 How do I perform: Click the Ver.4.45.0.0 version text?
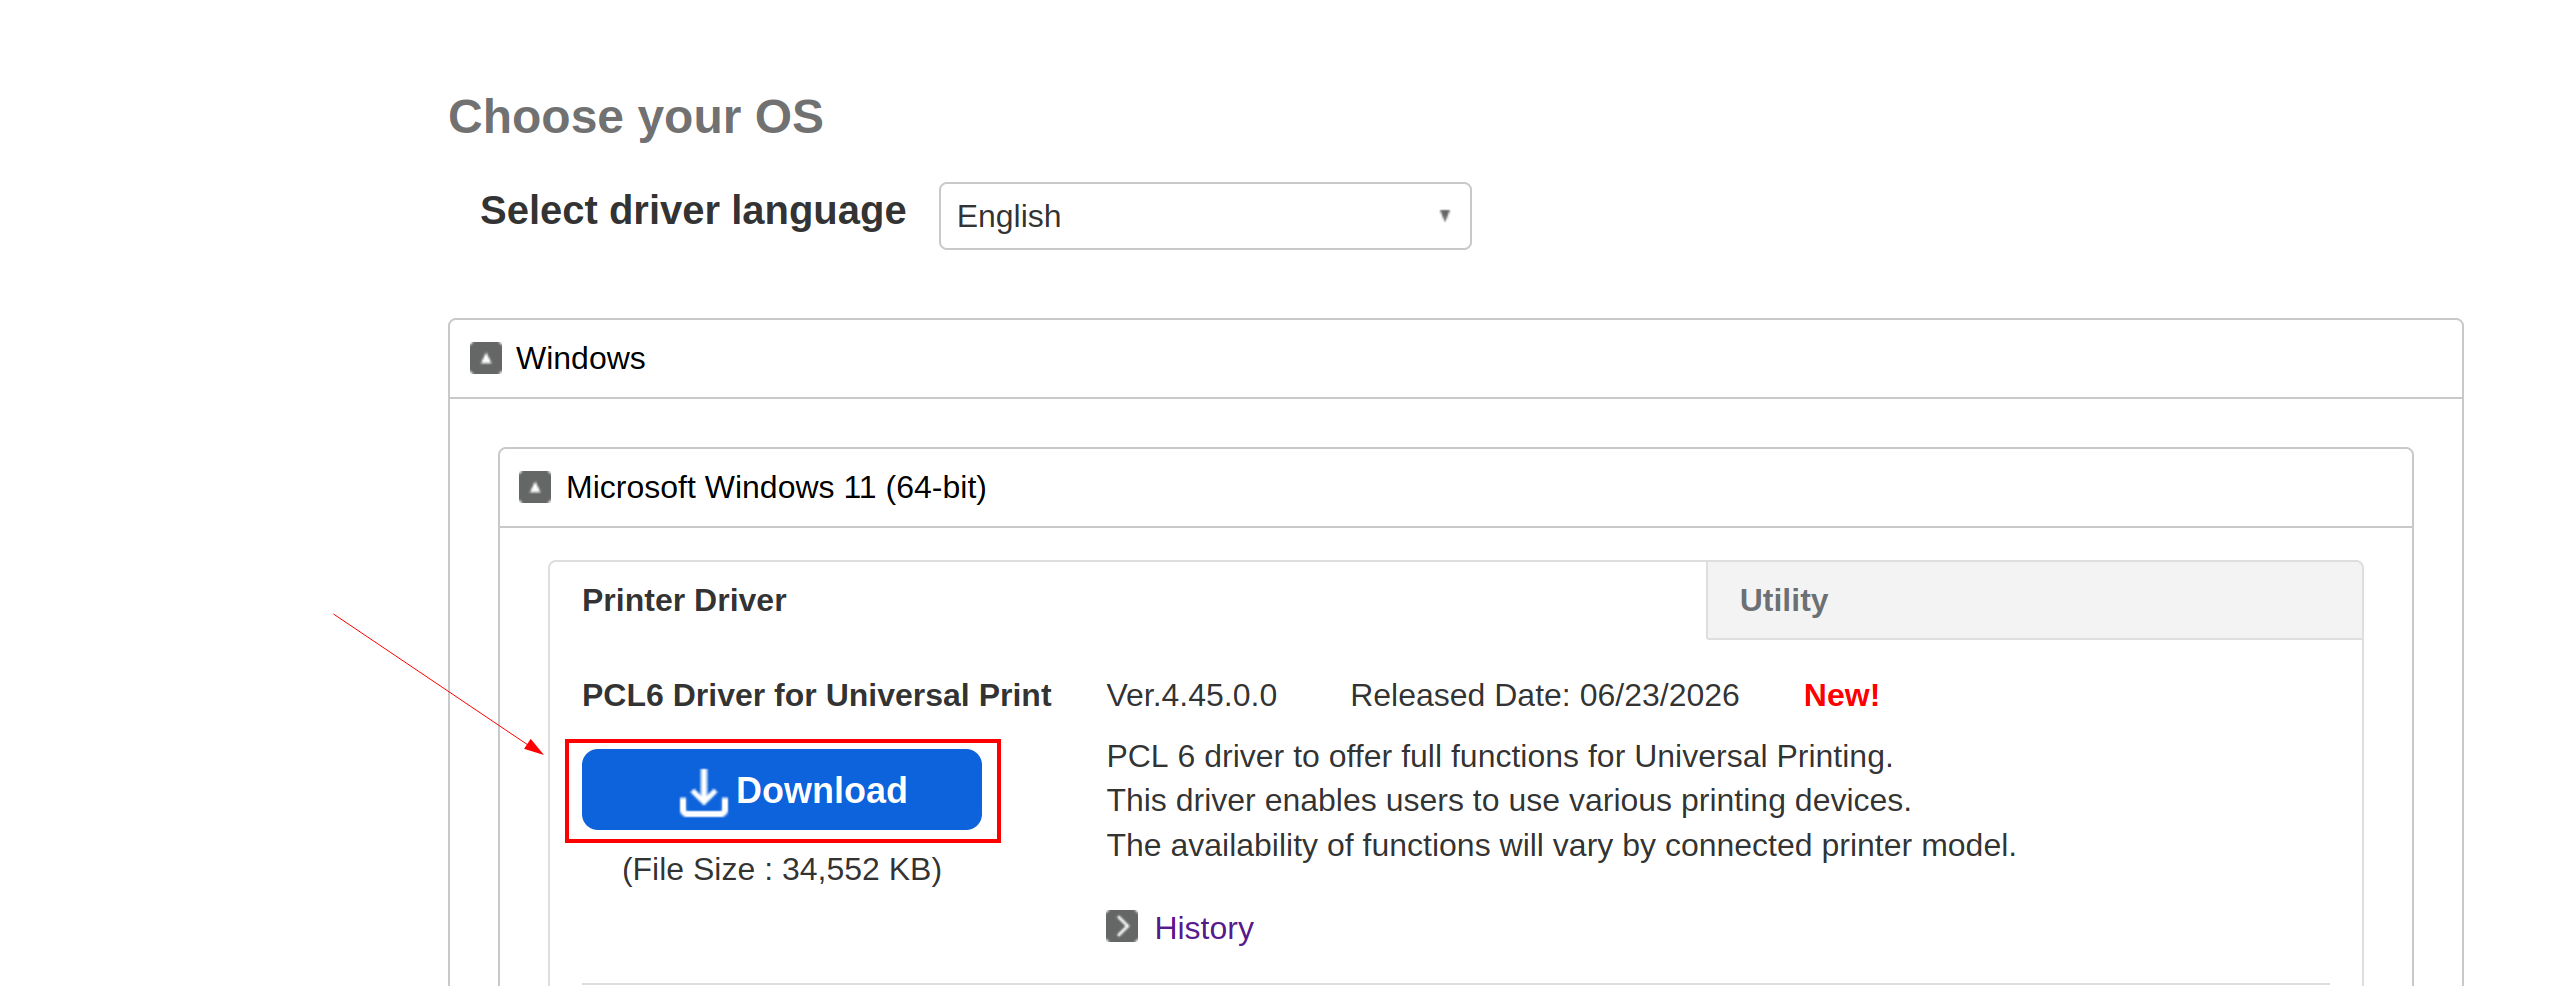(1191, 695)
